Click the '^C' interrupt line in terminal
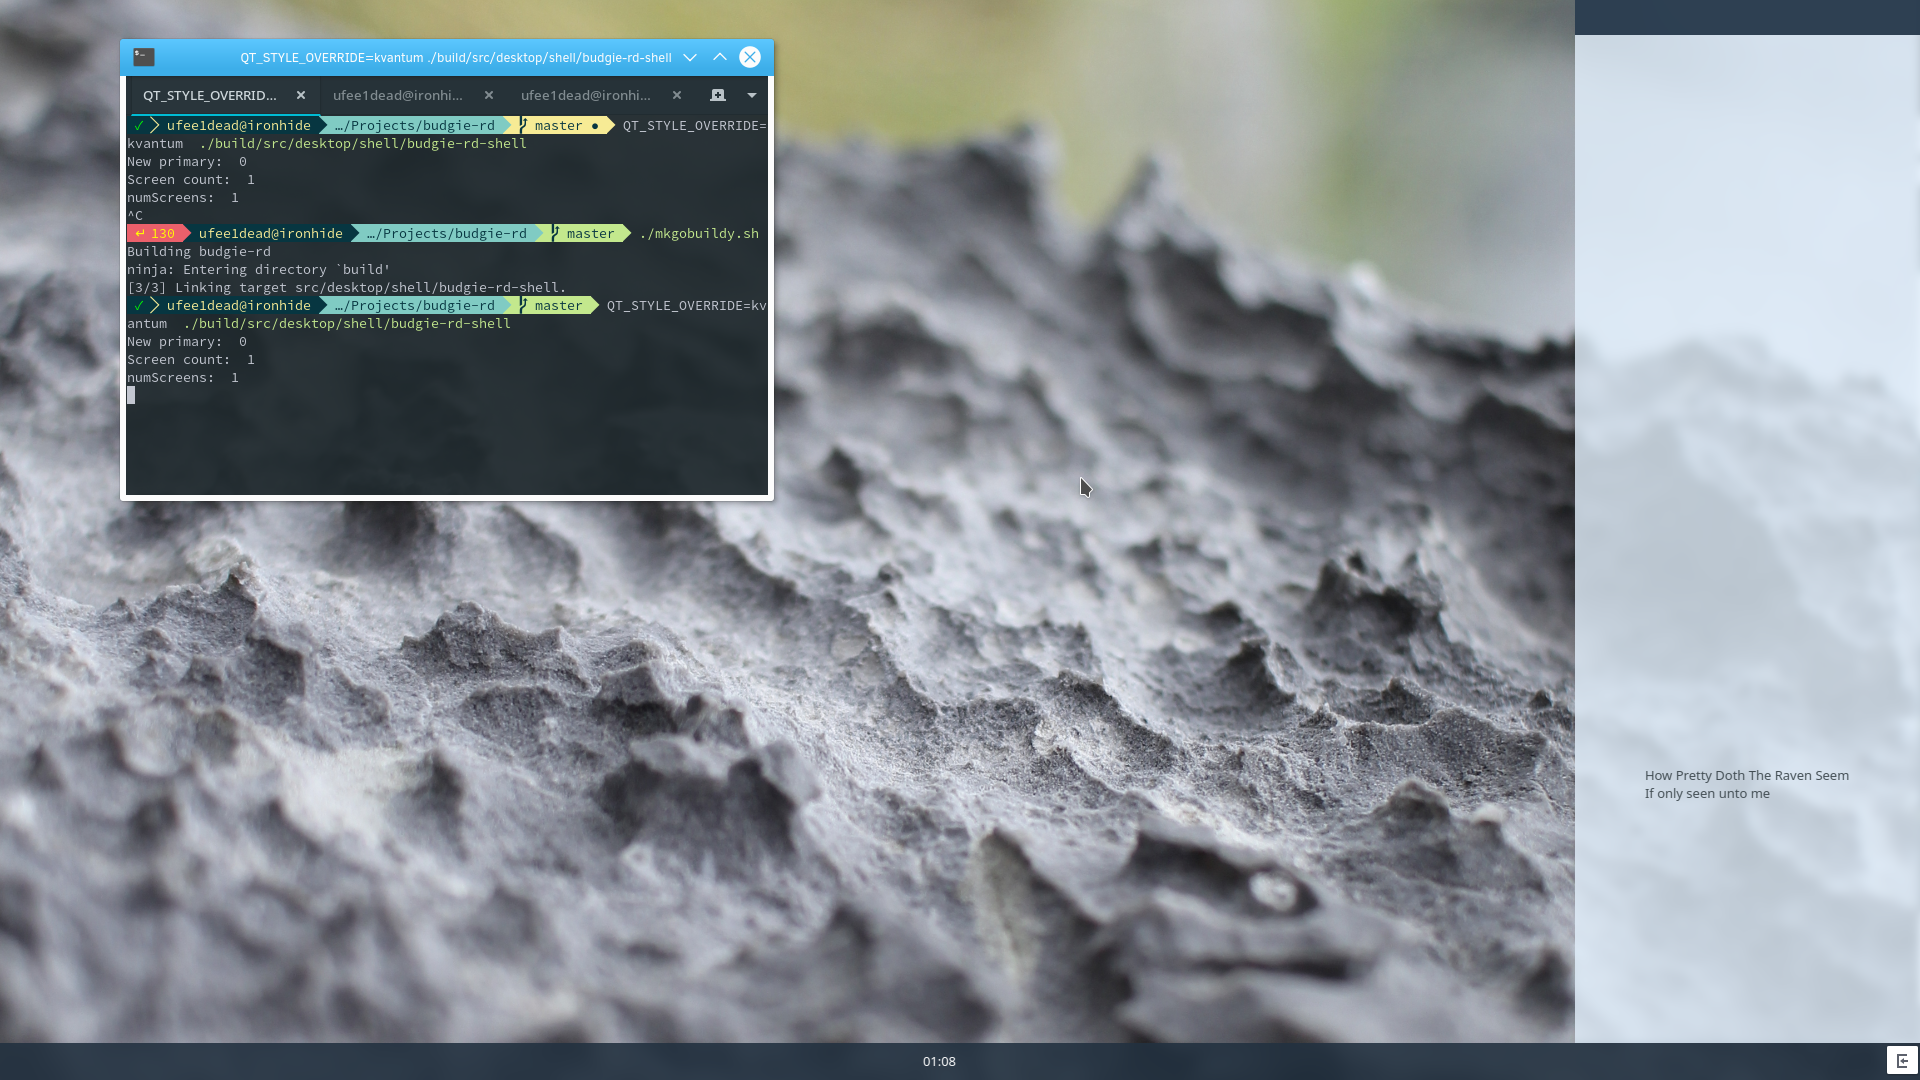 [135, 215]
